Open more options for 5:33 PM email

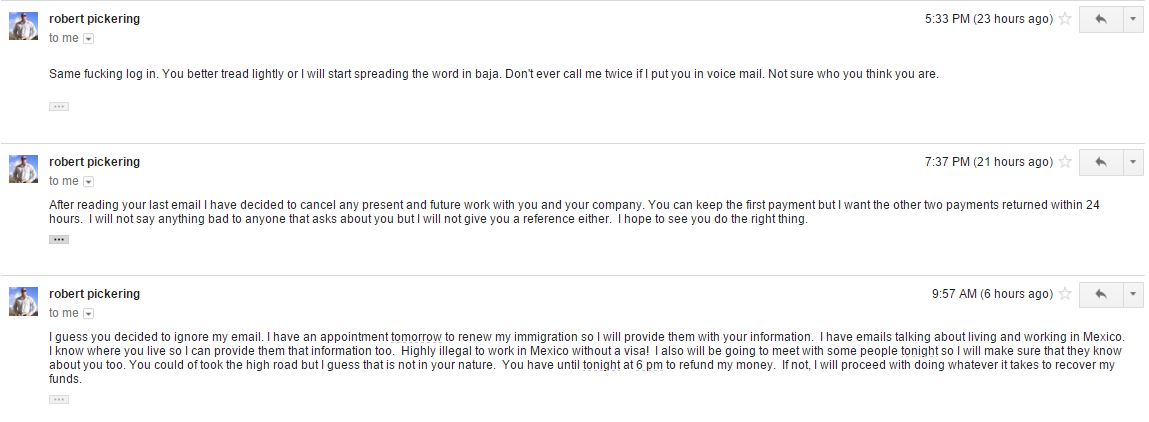[1133, 19]
